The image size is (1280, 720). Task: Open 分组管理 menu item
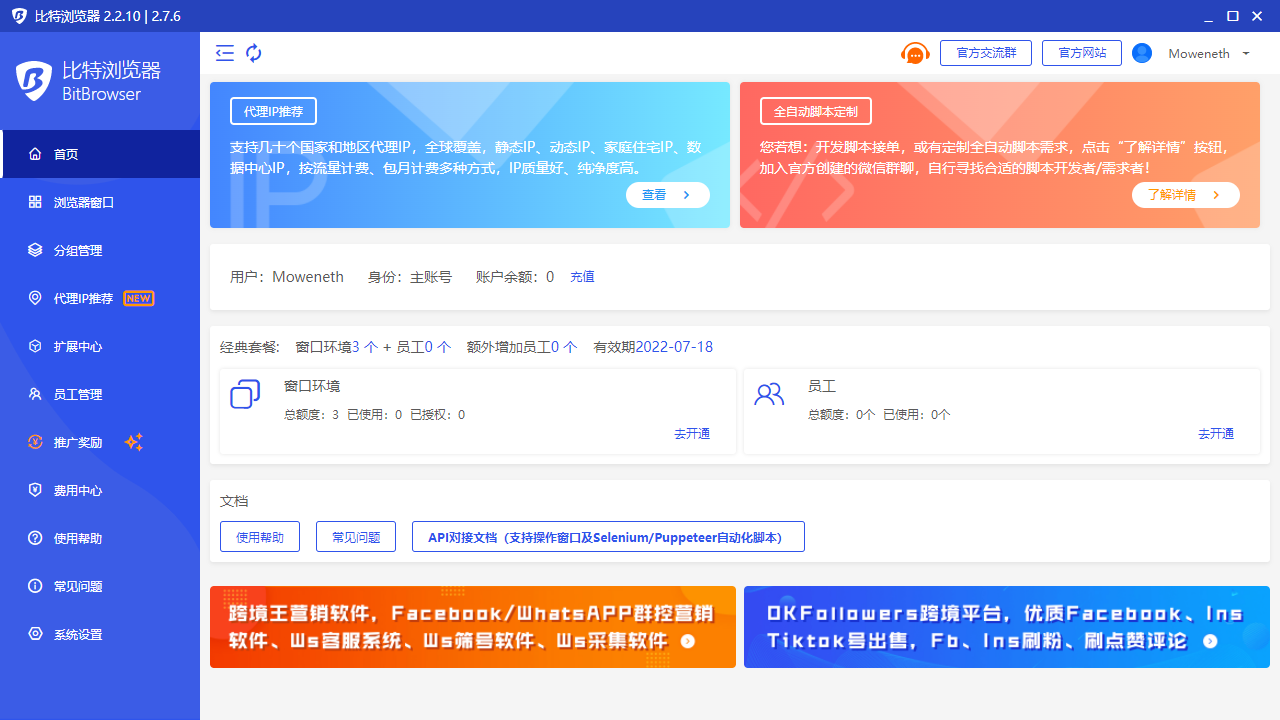click(100, 250)
